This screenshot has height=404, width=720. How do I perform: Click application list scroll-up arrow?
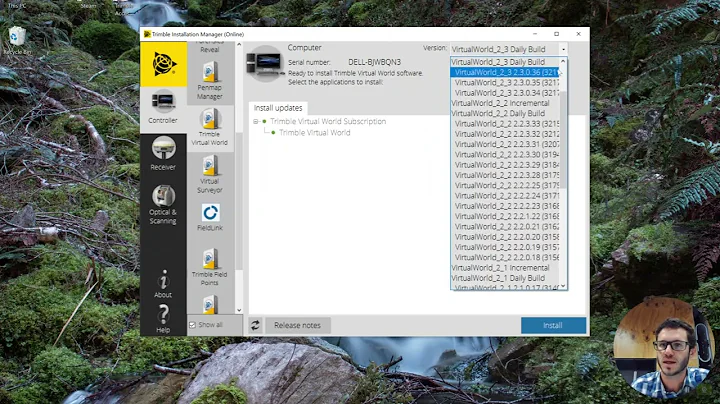coord(239,45)
